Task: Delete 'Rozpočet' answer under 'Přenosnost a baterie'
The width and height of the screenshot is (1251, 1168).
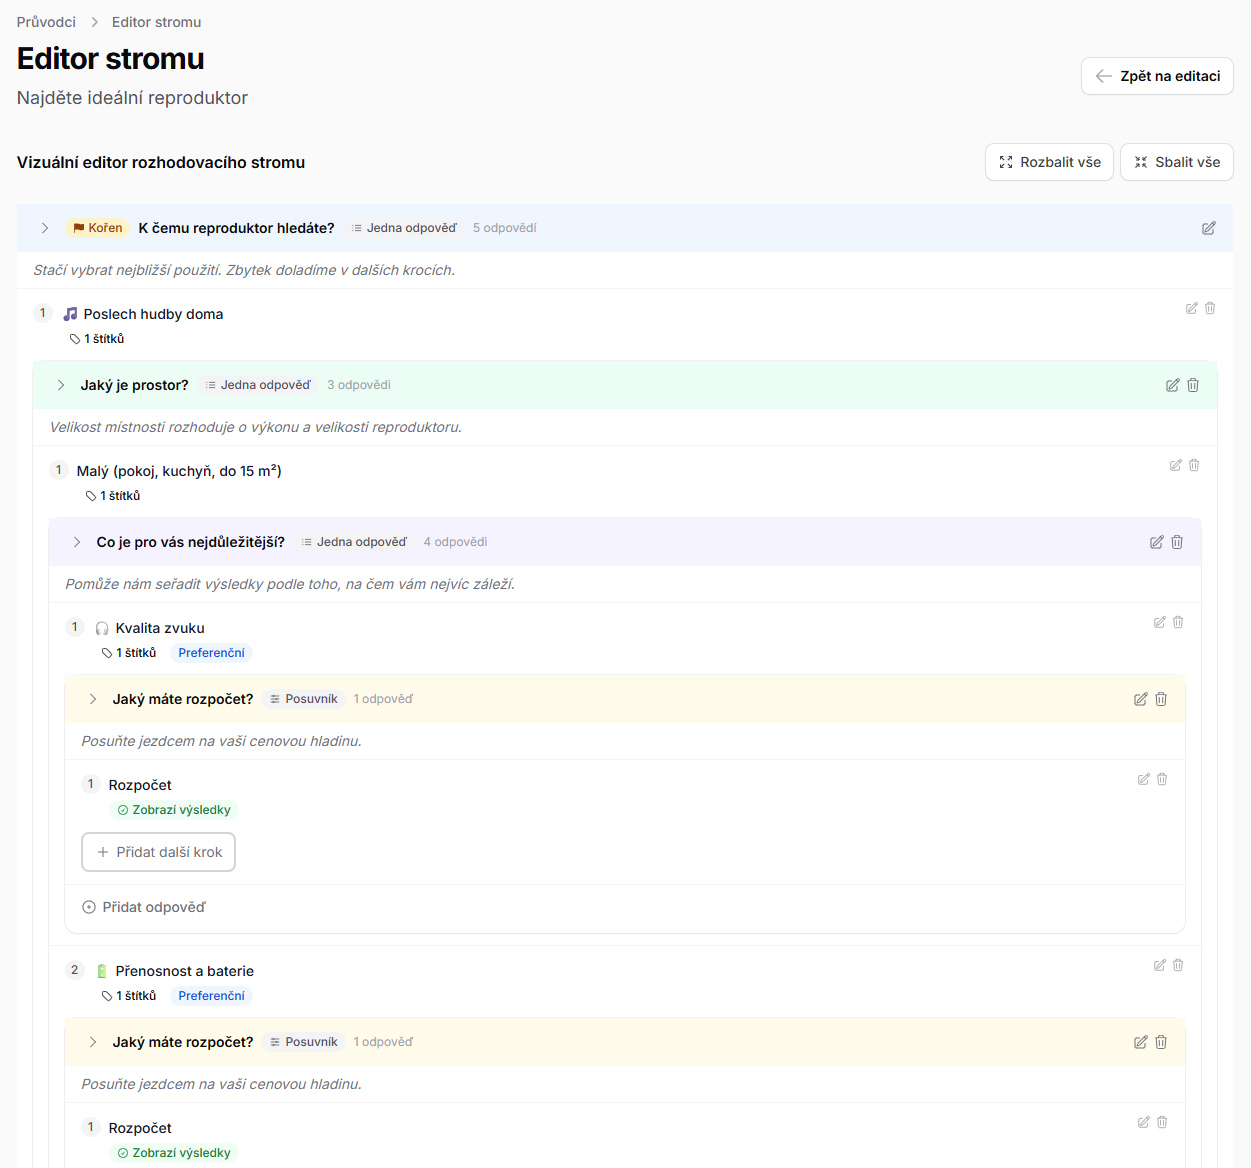Action: click(x=1162, y=1122)
